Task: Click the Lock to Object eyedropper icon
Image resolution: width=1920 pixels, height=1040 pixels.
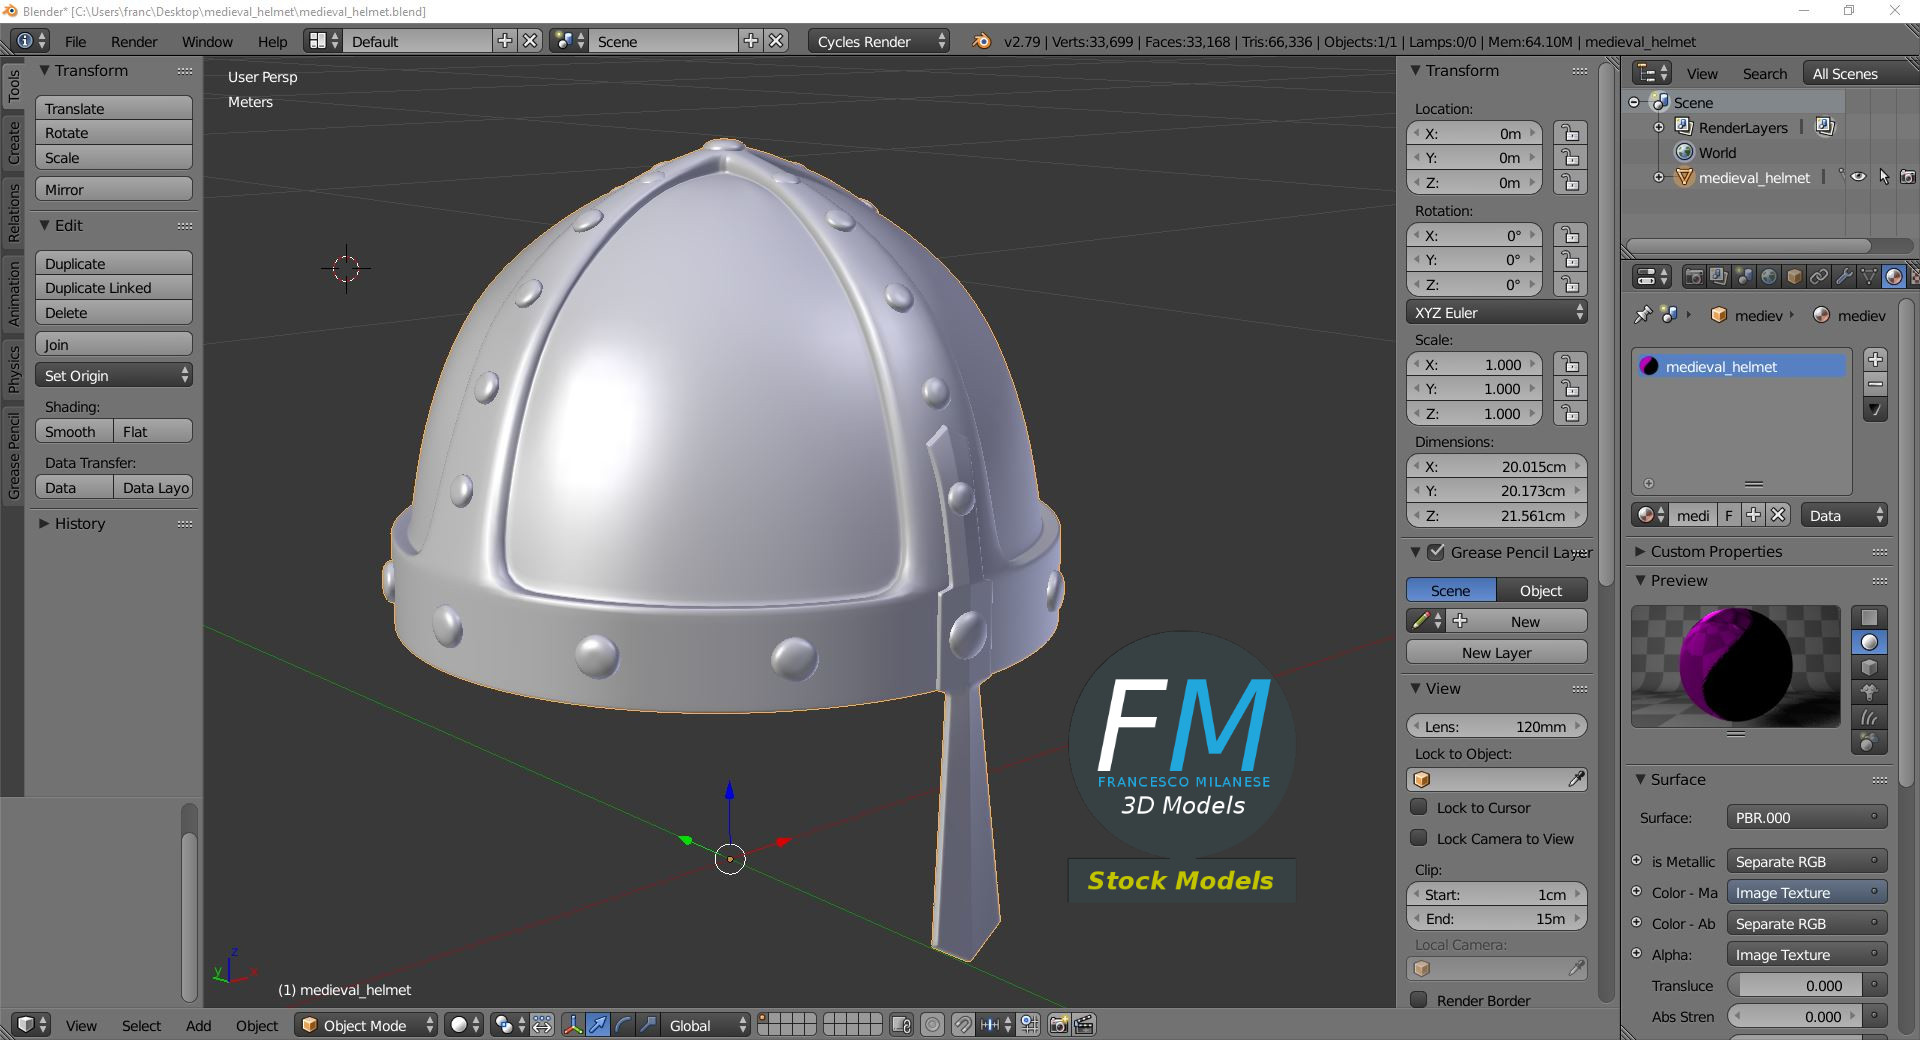Action: pyautogui.click(x=1576, y=779)
